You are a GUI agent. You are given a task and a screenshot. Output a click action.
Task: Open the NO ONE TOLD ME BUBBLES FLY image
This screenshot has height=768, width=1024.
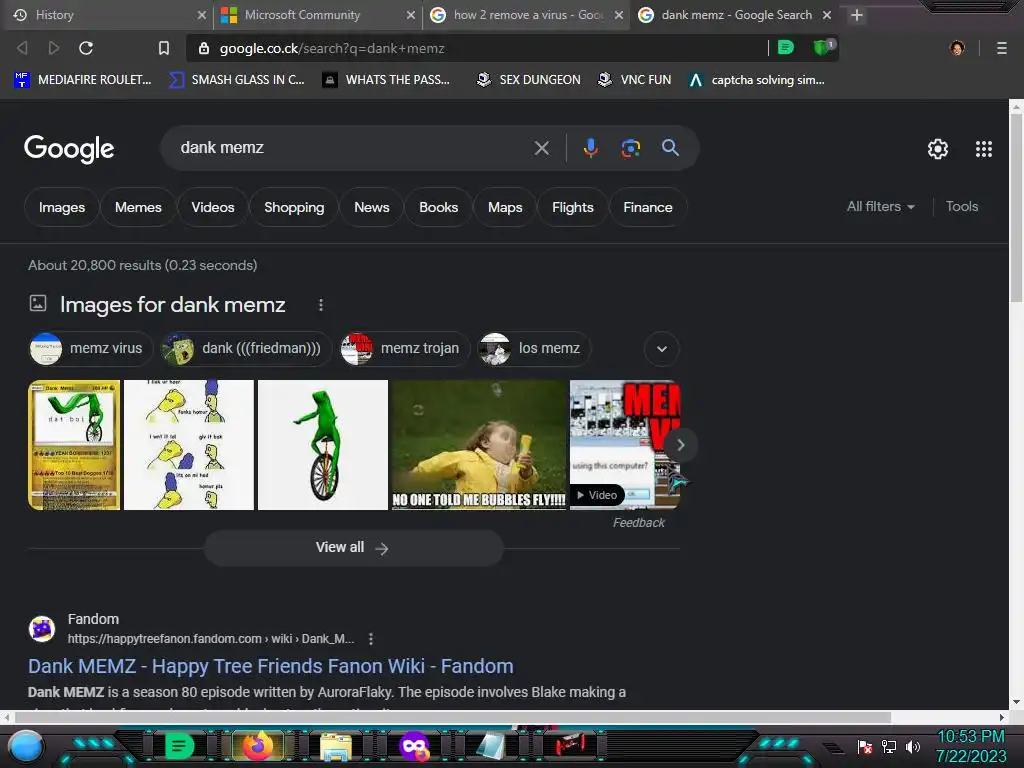(x=479, y=445)
